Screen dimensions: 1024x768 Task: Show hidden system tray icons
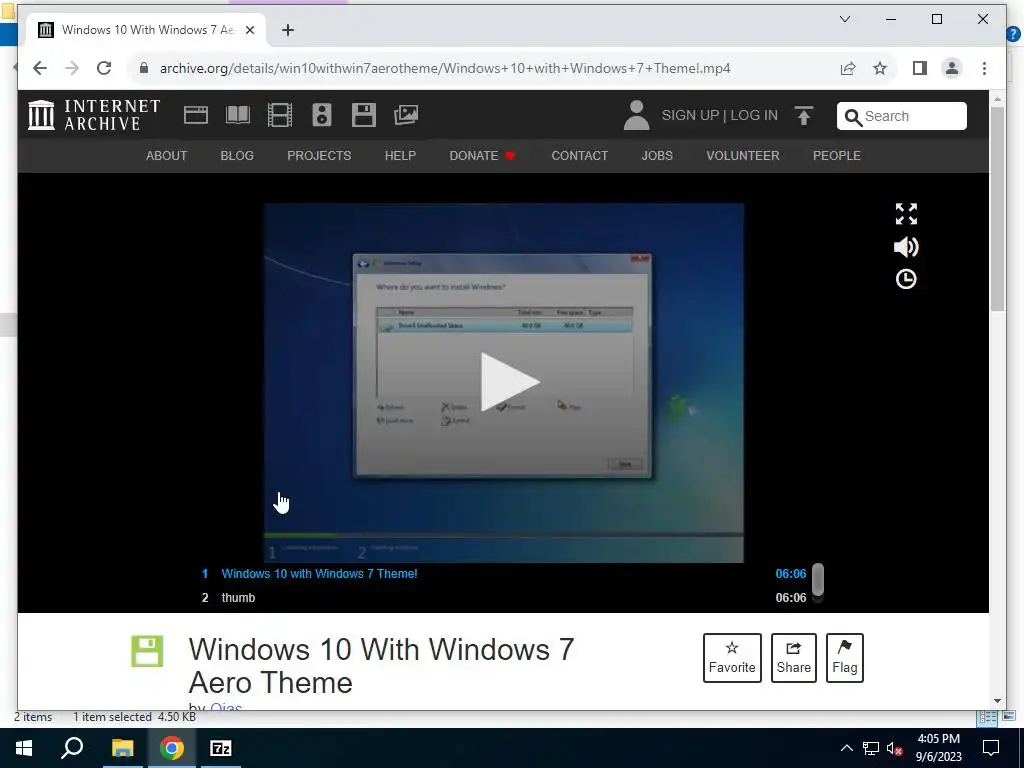(846, 748)
